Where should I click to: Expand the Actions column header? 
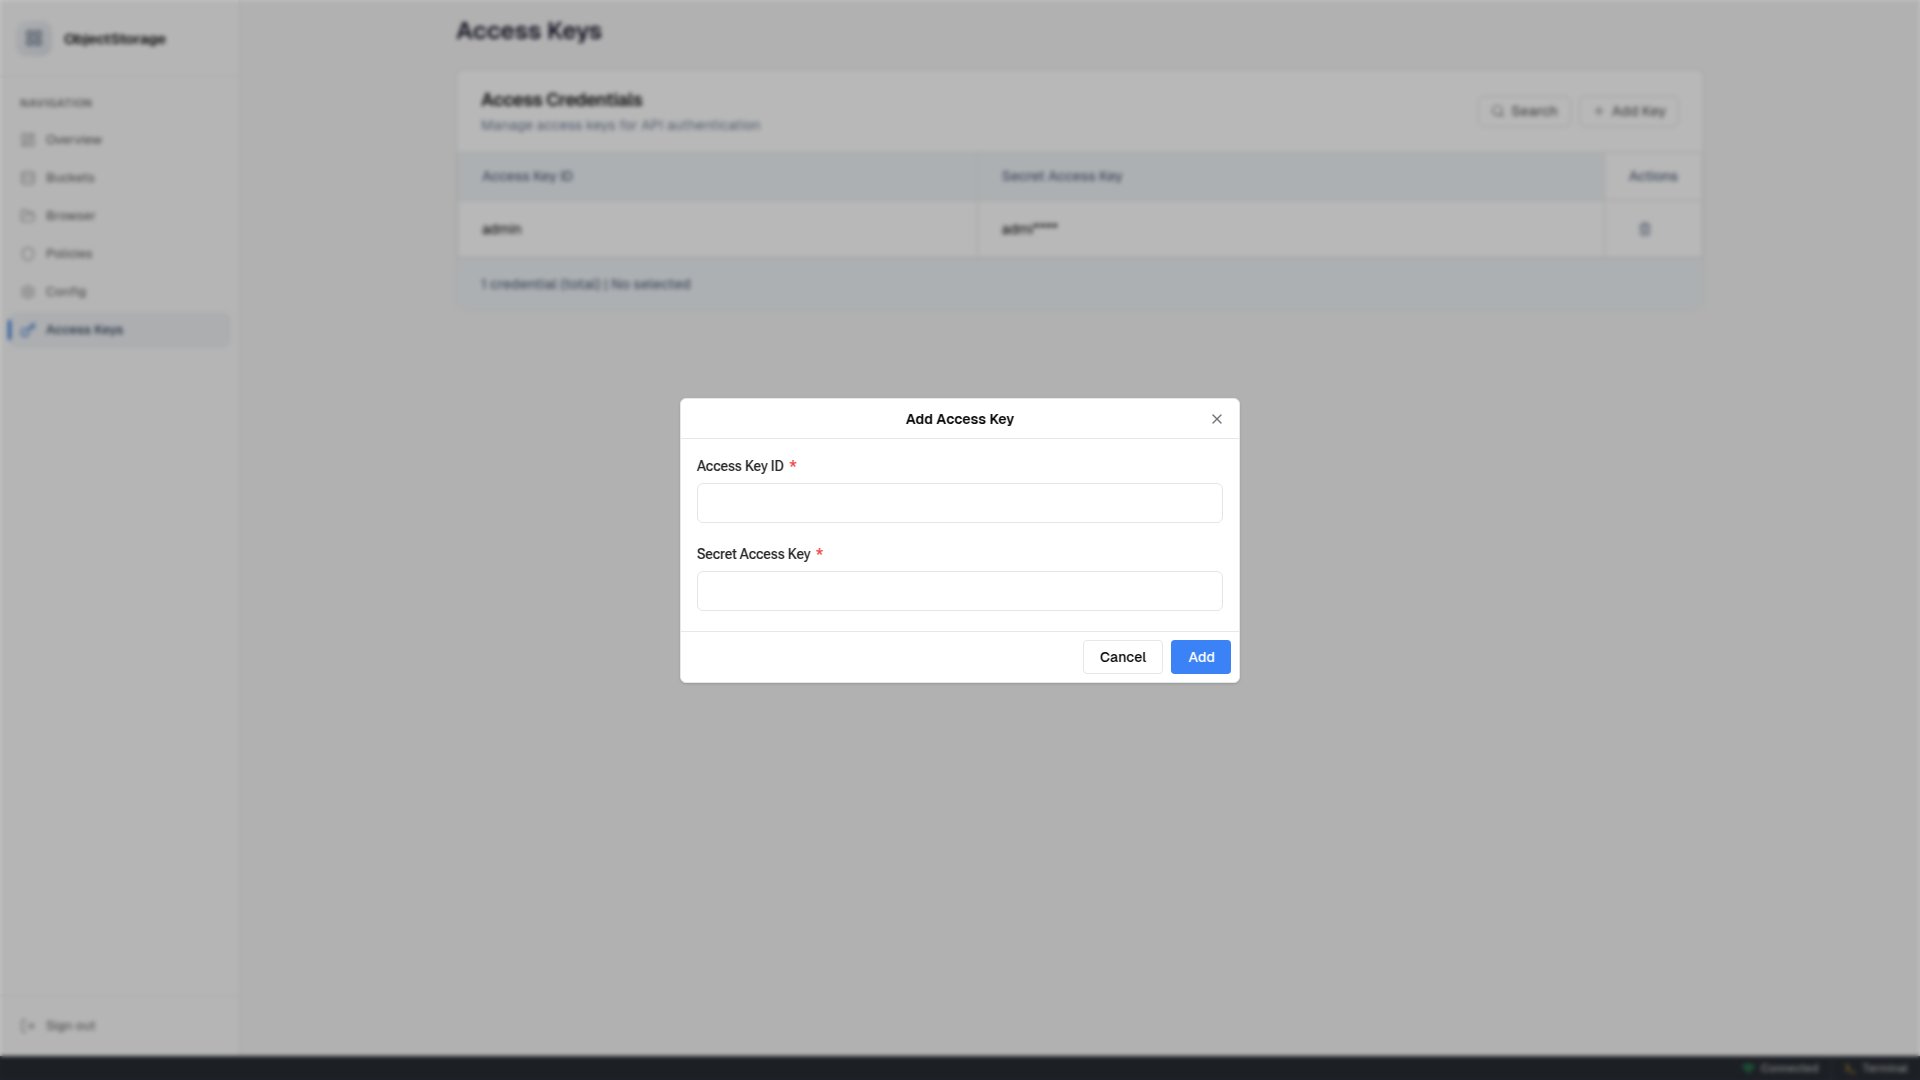[x=1652, y=176]
